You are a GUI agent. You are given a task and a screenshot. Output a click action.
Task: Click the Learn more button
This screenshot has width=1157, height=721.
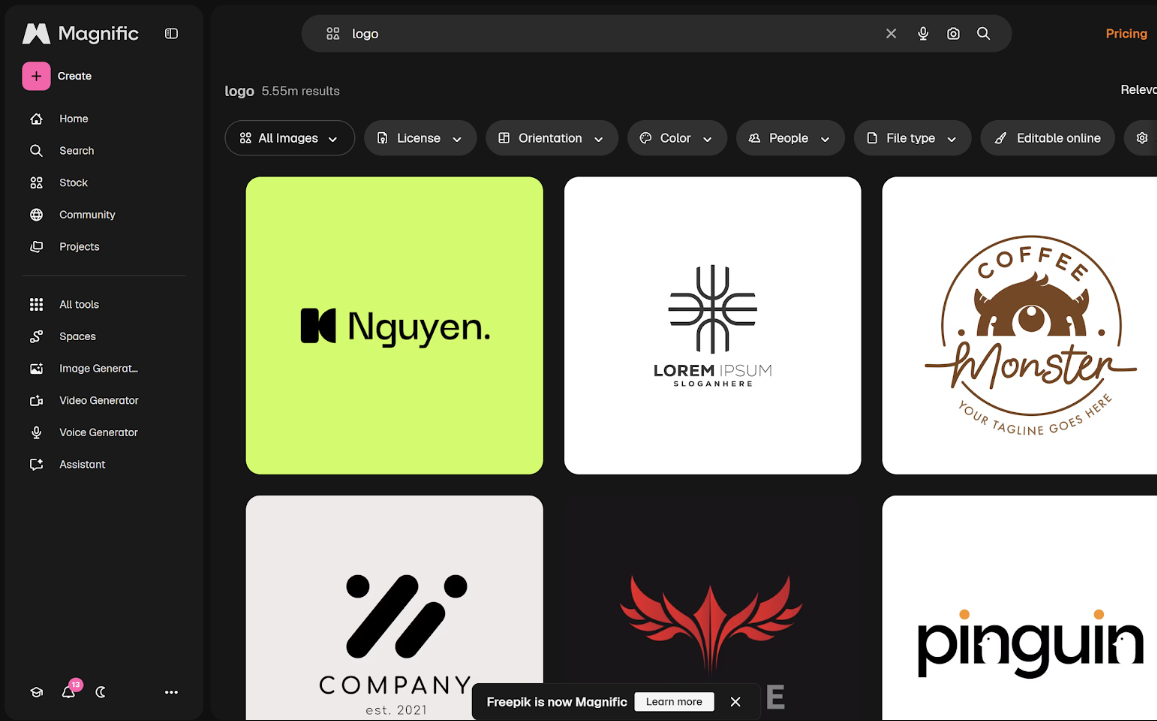[x=674, y=702]
